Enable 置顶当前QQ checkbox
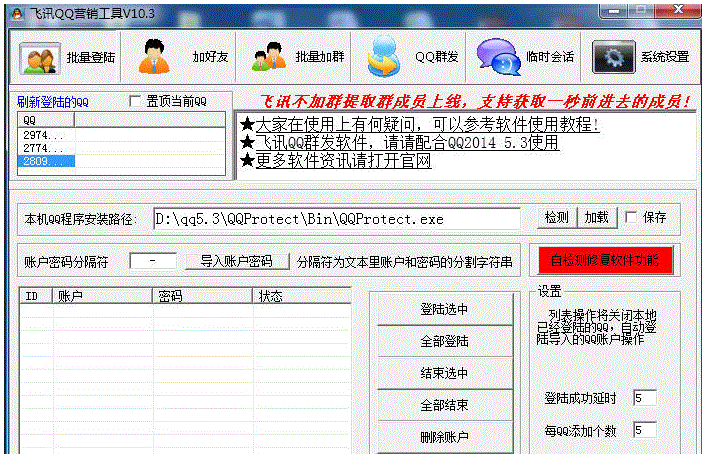 pos(135,101)
